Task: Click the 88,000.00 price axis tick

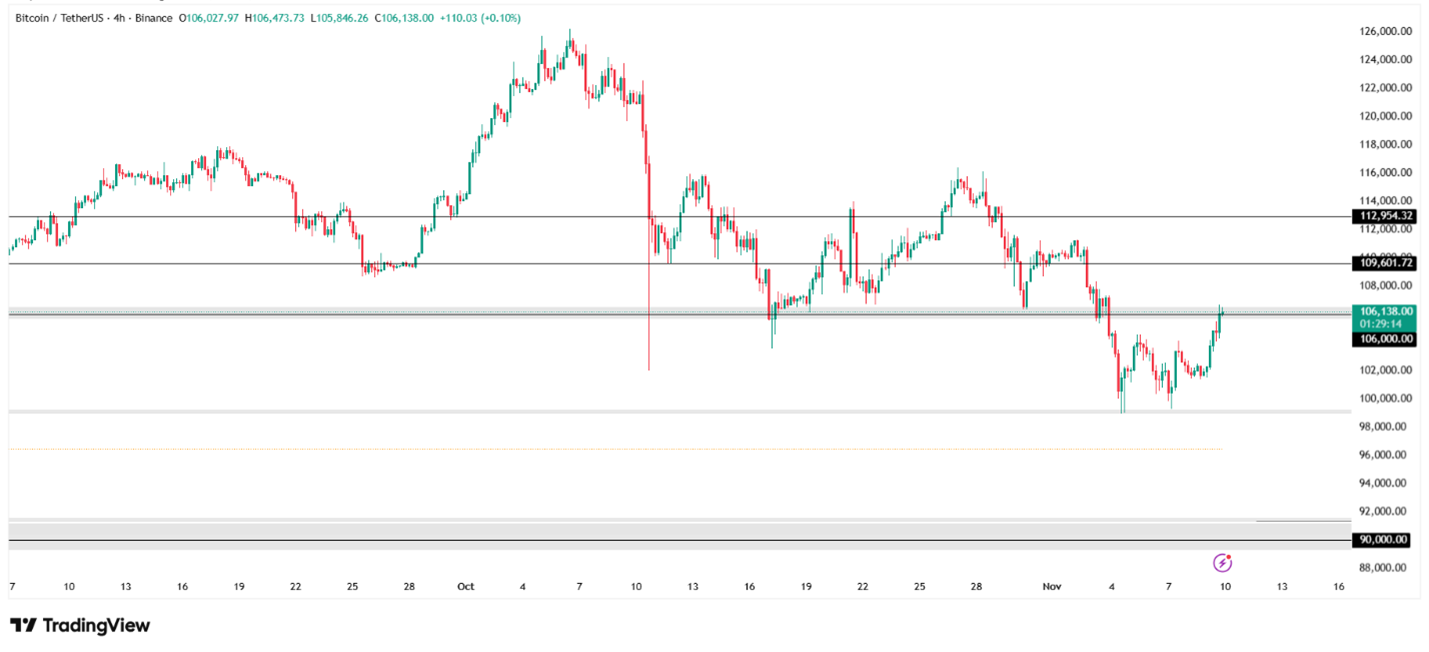Action: pos(1385,568)
